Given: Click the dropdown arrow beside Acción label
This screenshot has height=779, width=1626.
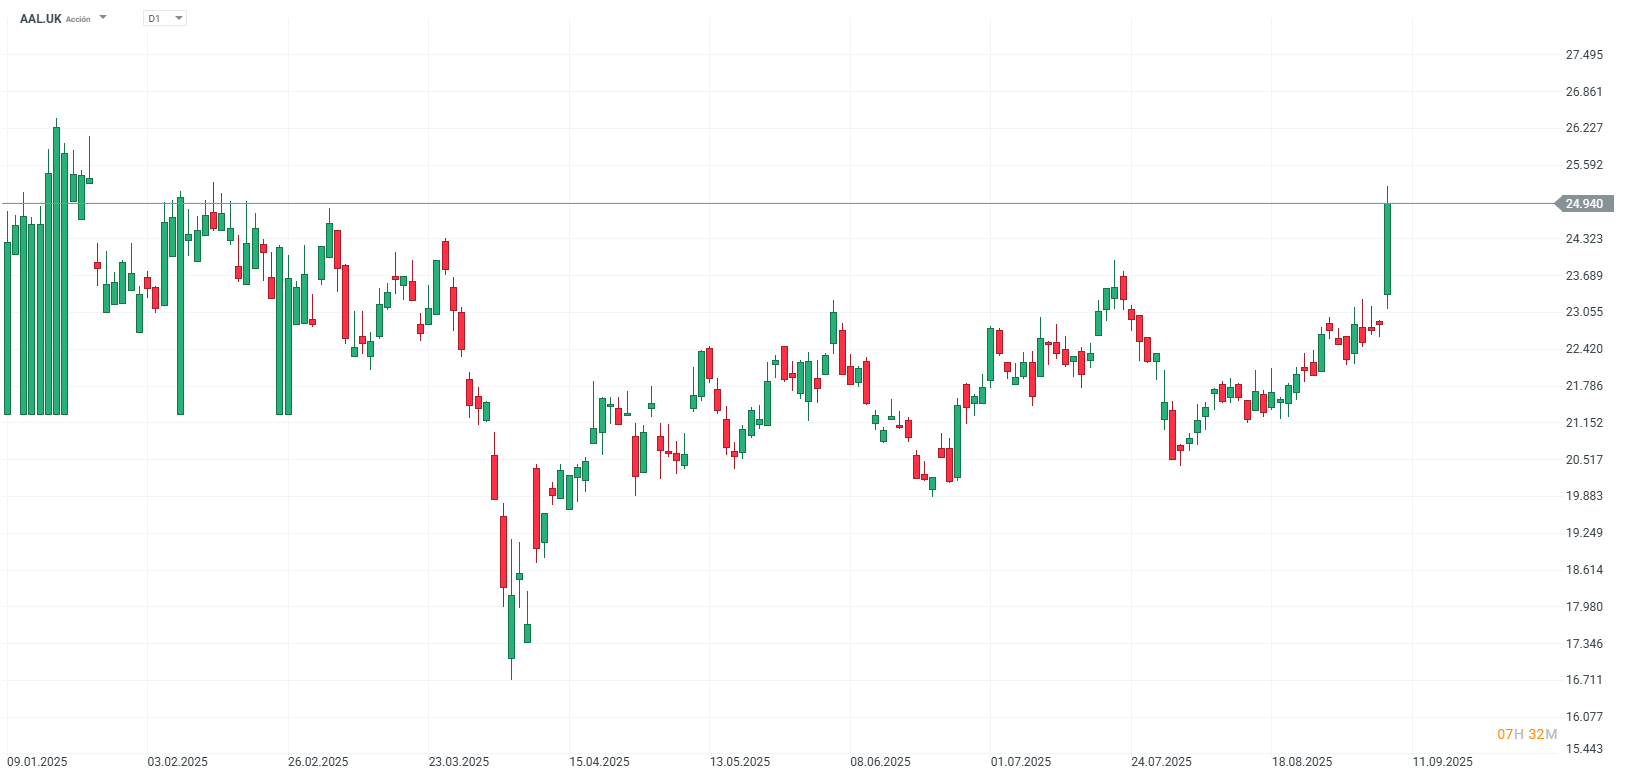Looking at the screenshot, I should click(x=105, y=17).
